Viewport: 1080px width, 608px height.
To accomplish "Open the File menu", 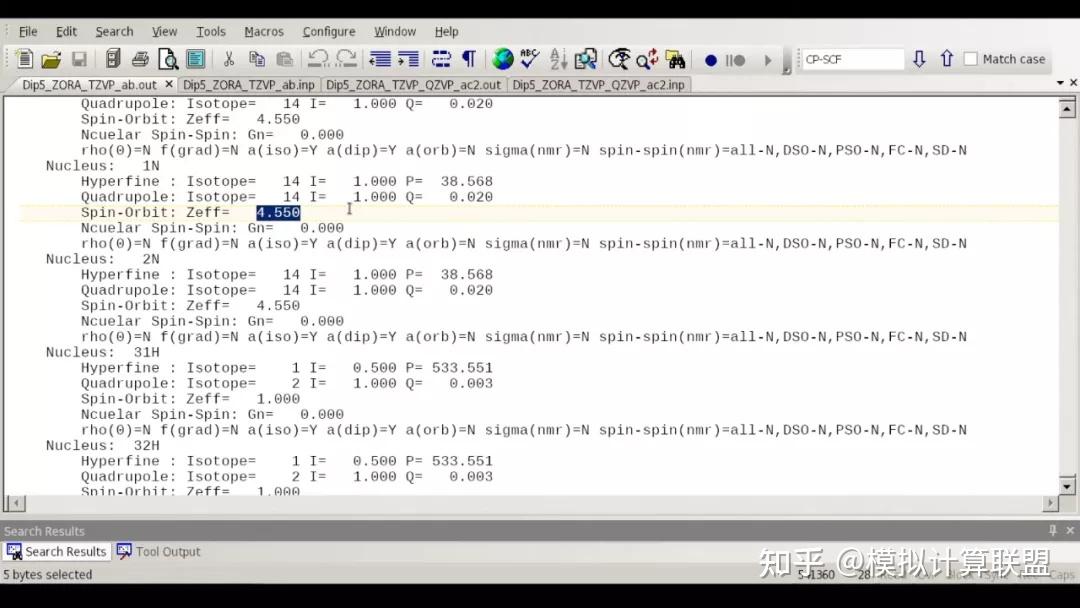I will pyautogui.click(x=28, y=32).
